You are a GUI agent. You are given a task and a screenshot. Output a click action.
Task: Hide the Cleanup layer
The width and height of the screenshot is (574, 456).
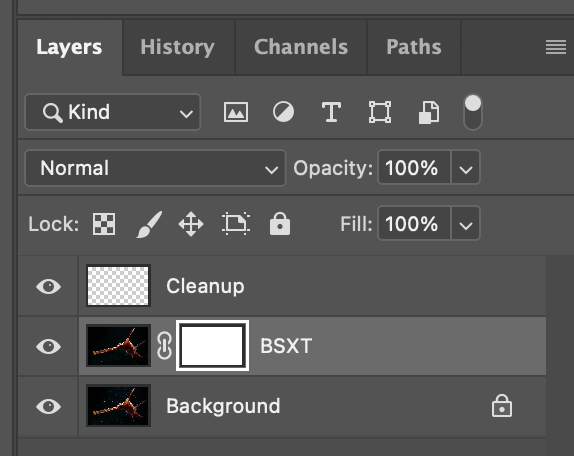48,286
